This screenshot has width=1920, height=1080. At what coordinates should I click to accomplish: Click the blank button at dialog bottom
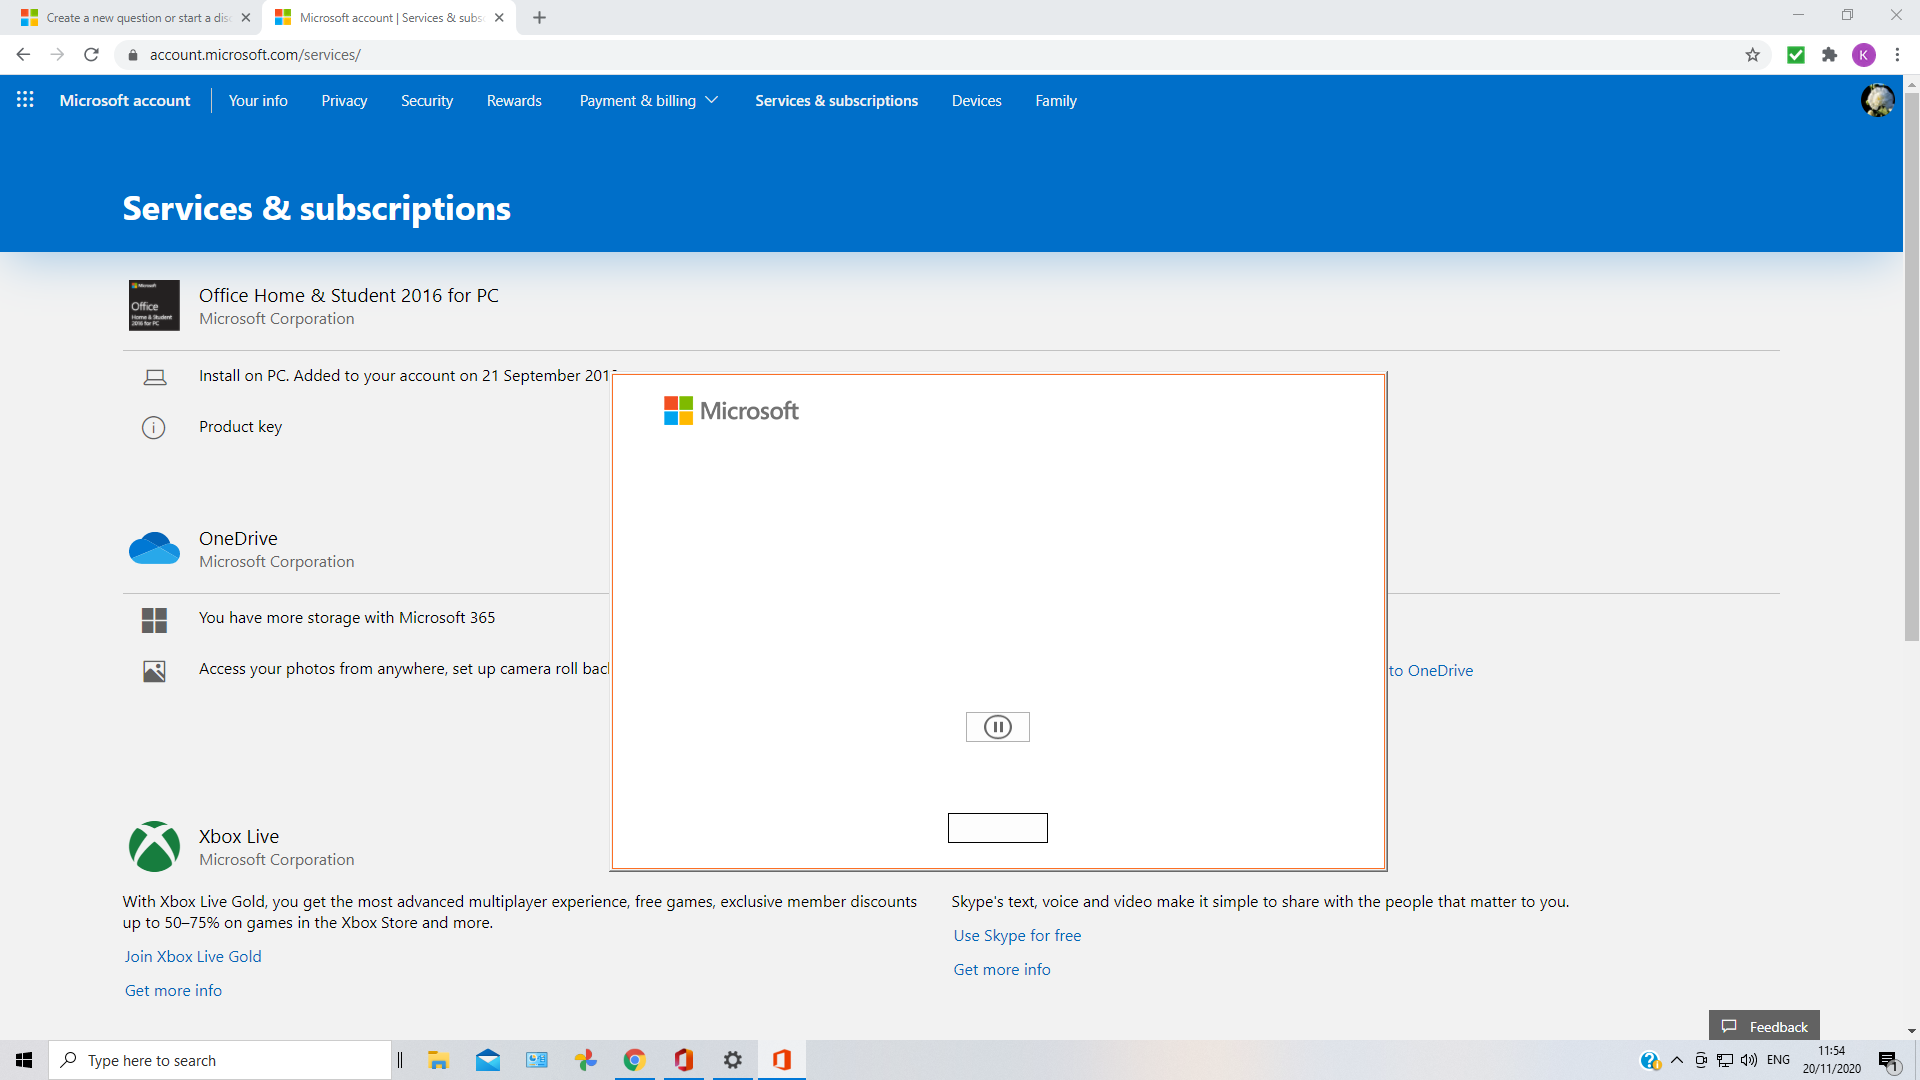[x=997, y=828]
